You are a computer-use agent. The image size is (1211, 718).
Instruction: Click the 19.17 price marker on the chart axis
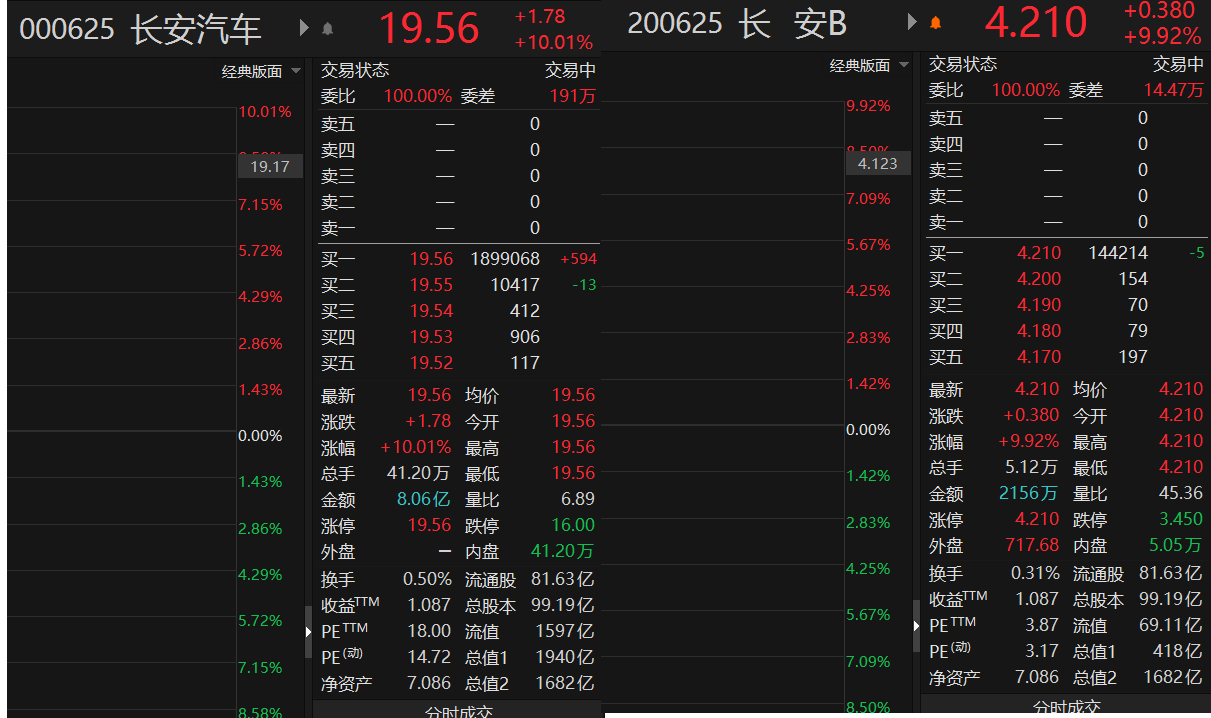(270, 166)
